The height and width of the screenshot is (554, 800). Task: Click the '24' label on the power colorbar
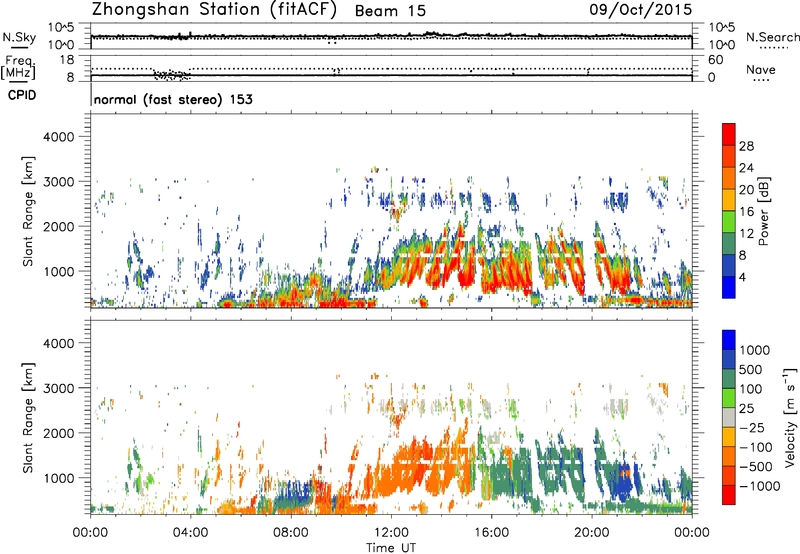(x=746, y=168)
